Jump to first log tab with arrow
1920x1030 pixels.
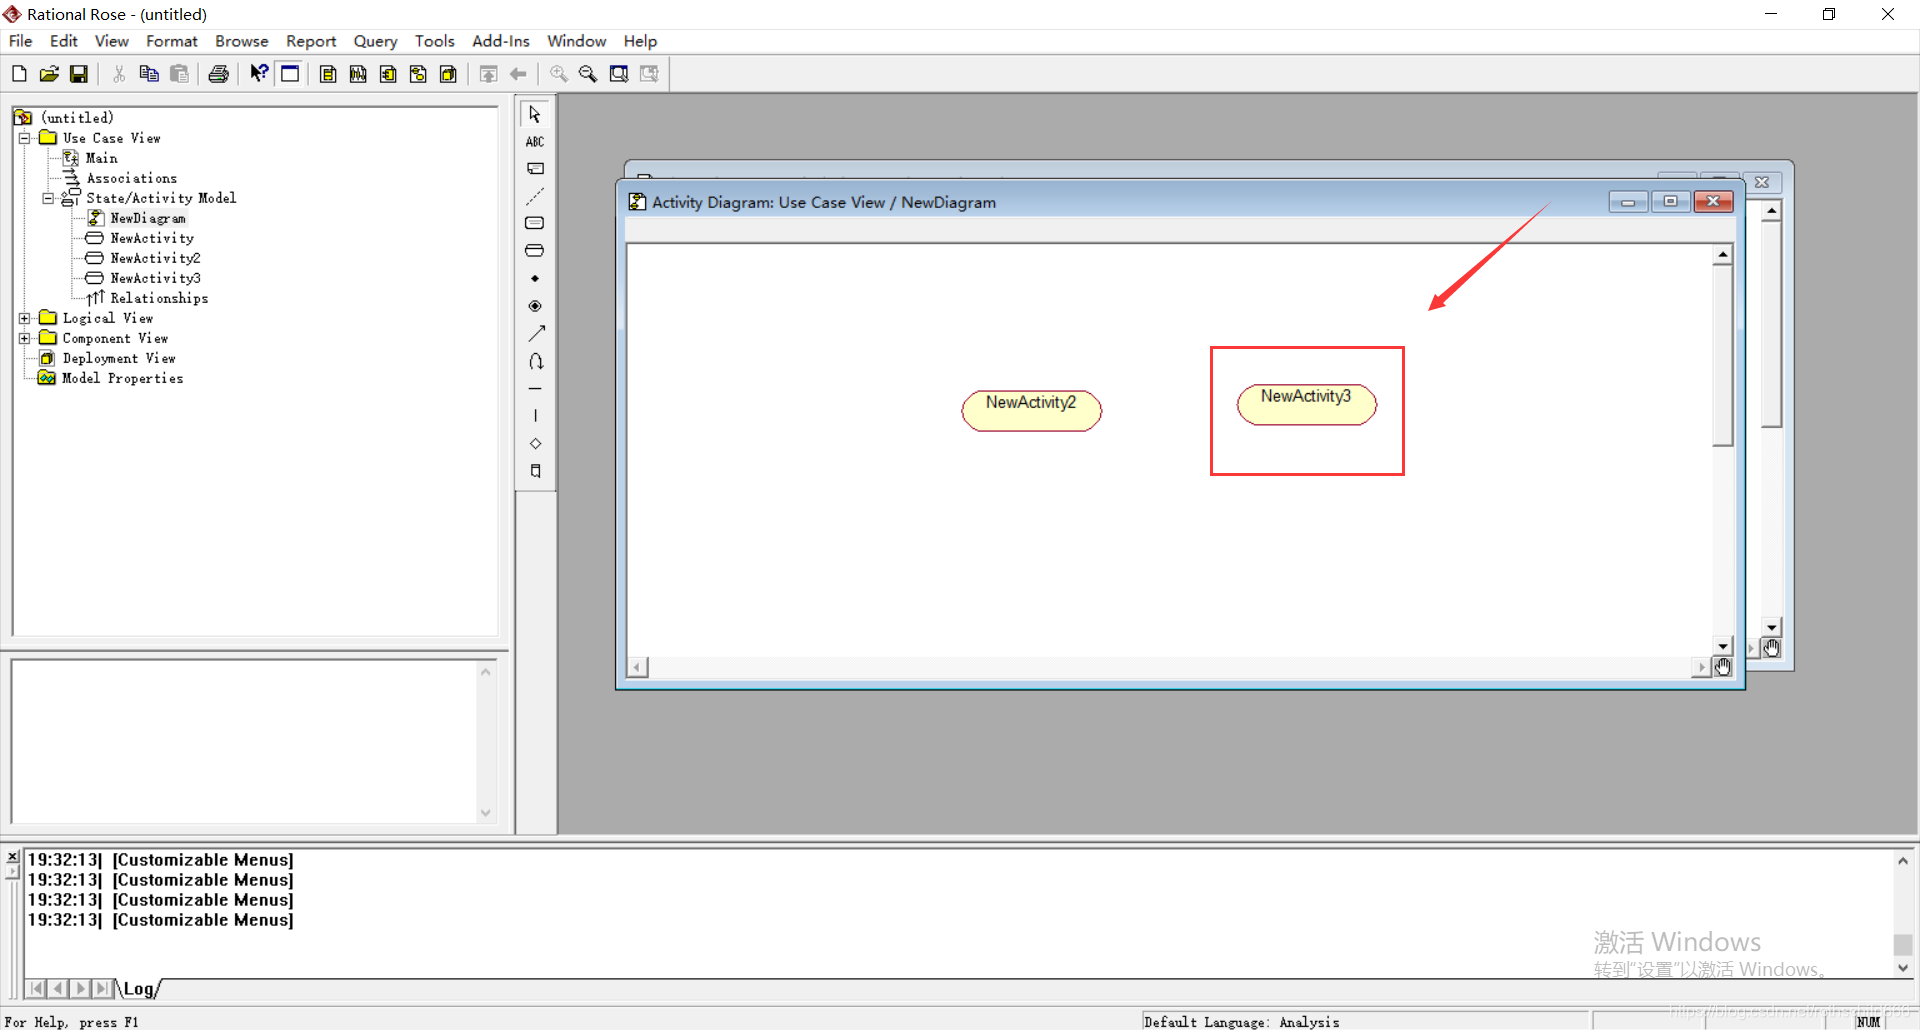(36, 989)
